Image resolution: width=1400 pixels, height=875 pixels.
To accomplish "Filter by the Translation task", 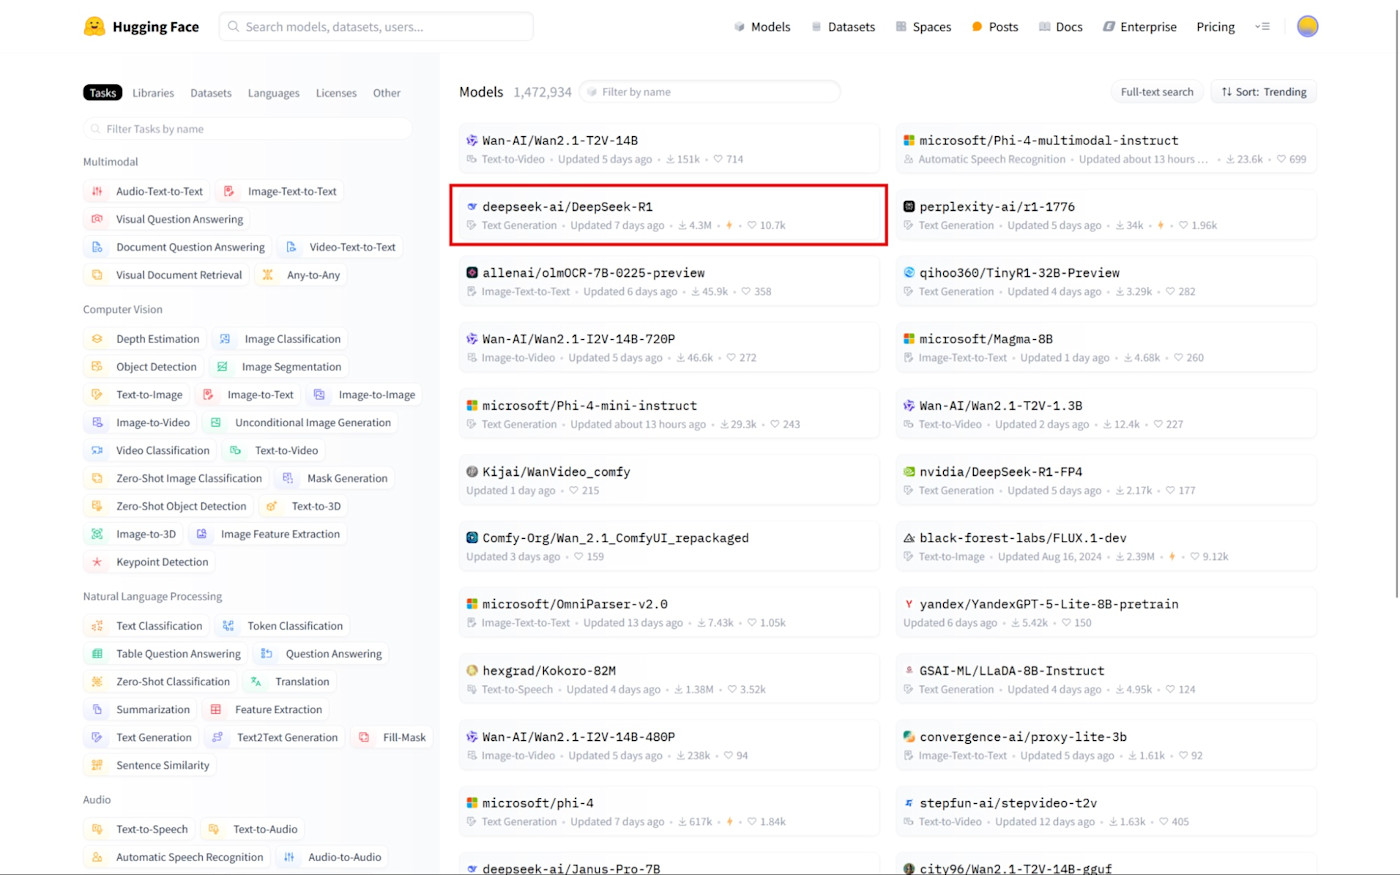I will coord(290,682).
